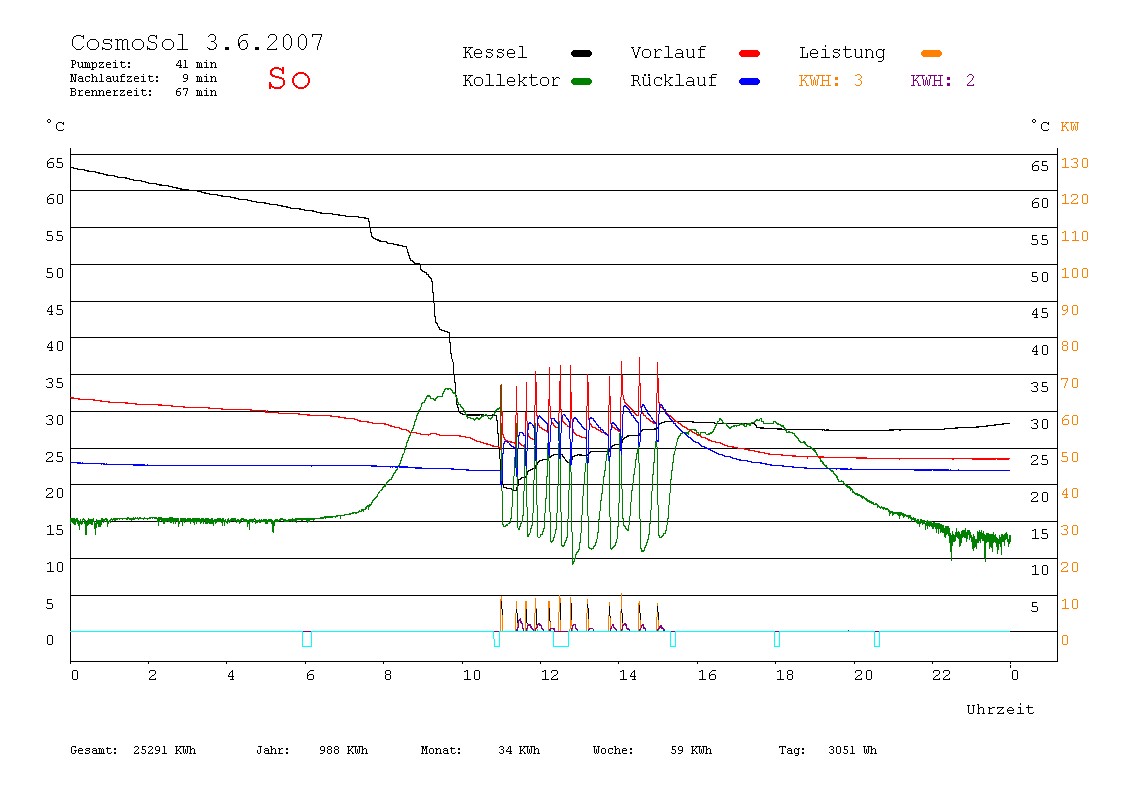Select the "Gesamt:" footer label
This screenshot has width=1148, height=812.
tap(94, 750)
